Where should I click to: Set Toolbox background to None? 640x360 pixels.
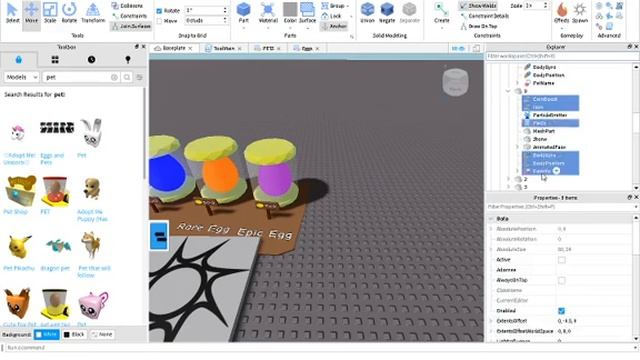click(102, 334)
